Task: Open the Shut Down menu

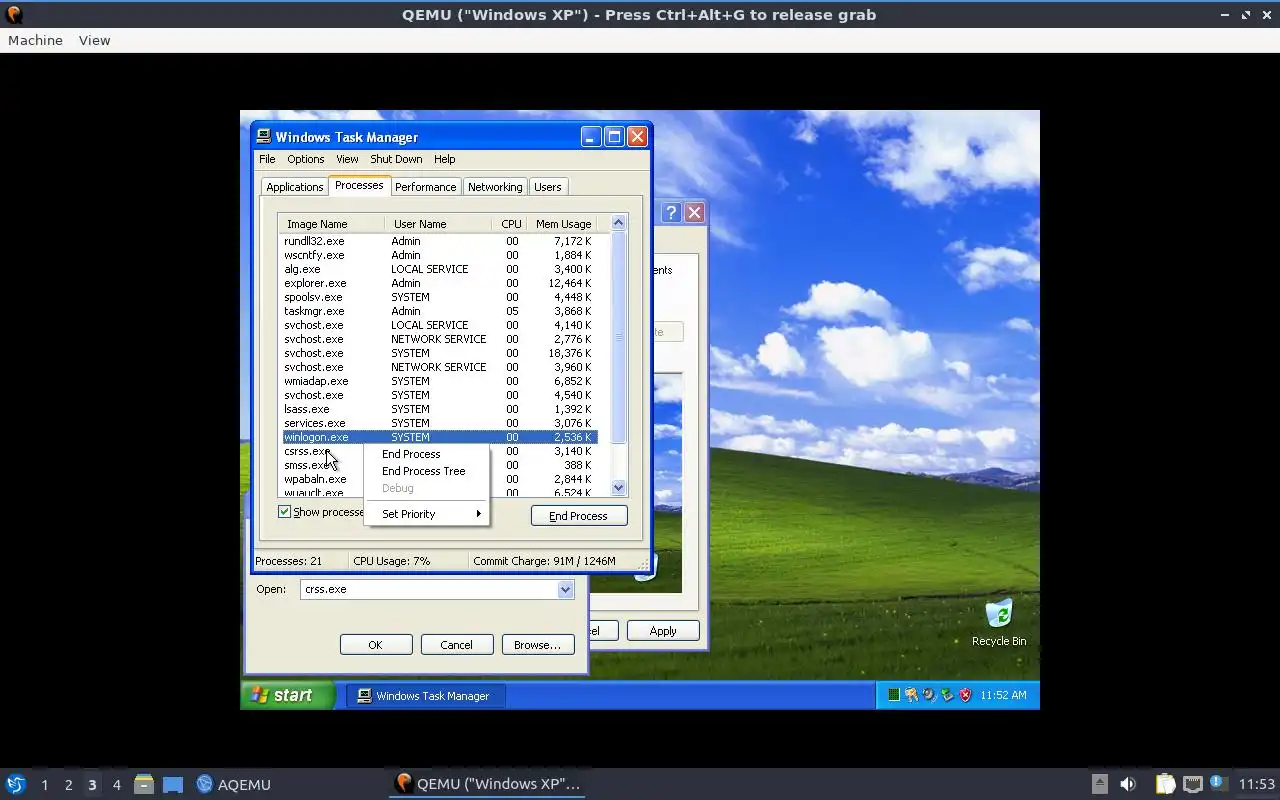Action: (x=396, y=159)
